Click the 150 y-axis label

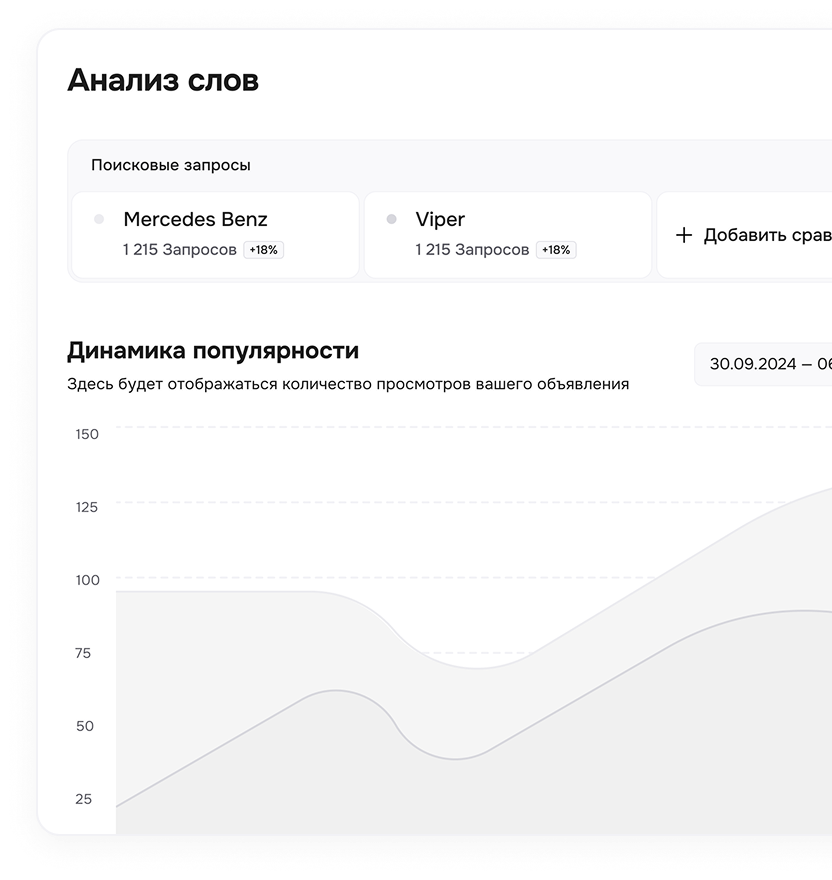click(87, 434)
